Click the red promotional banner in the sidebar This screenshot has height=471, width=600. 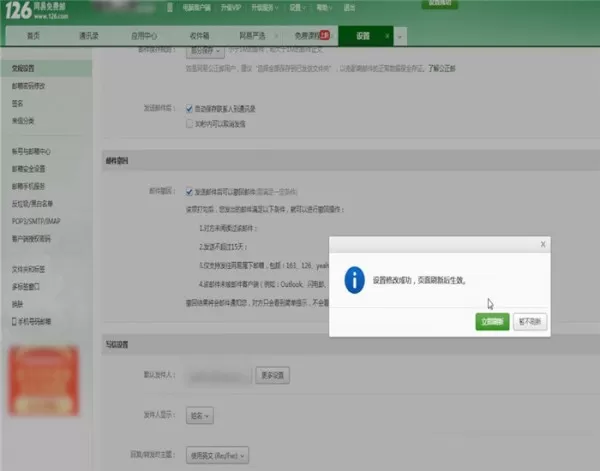coord(44,380)
